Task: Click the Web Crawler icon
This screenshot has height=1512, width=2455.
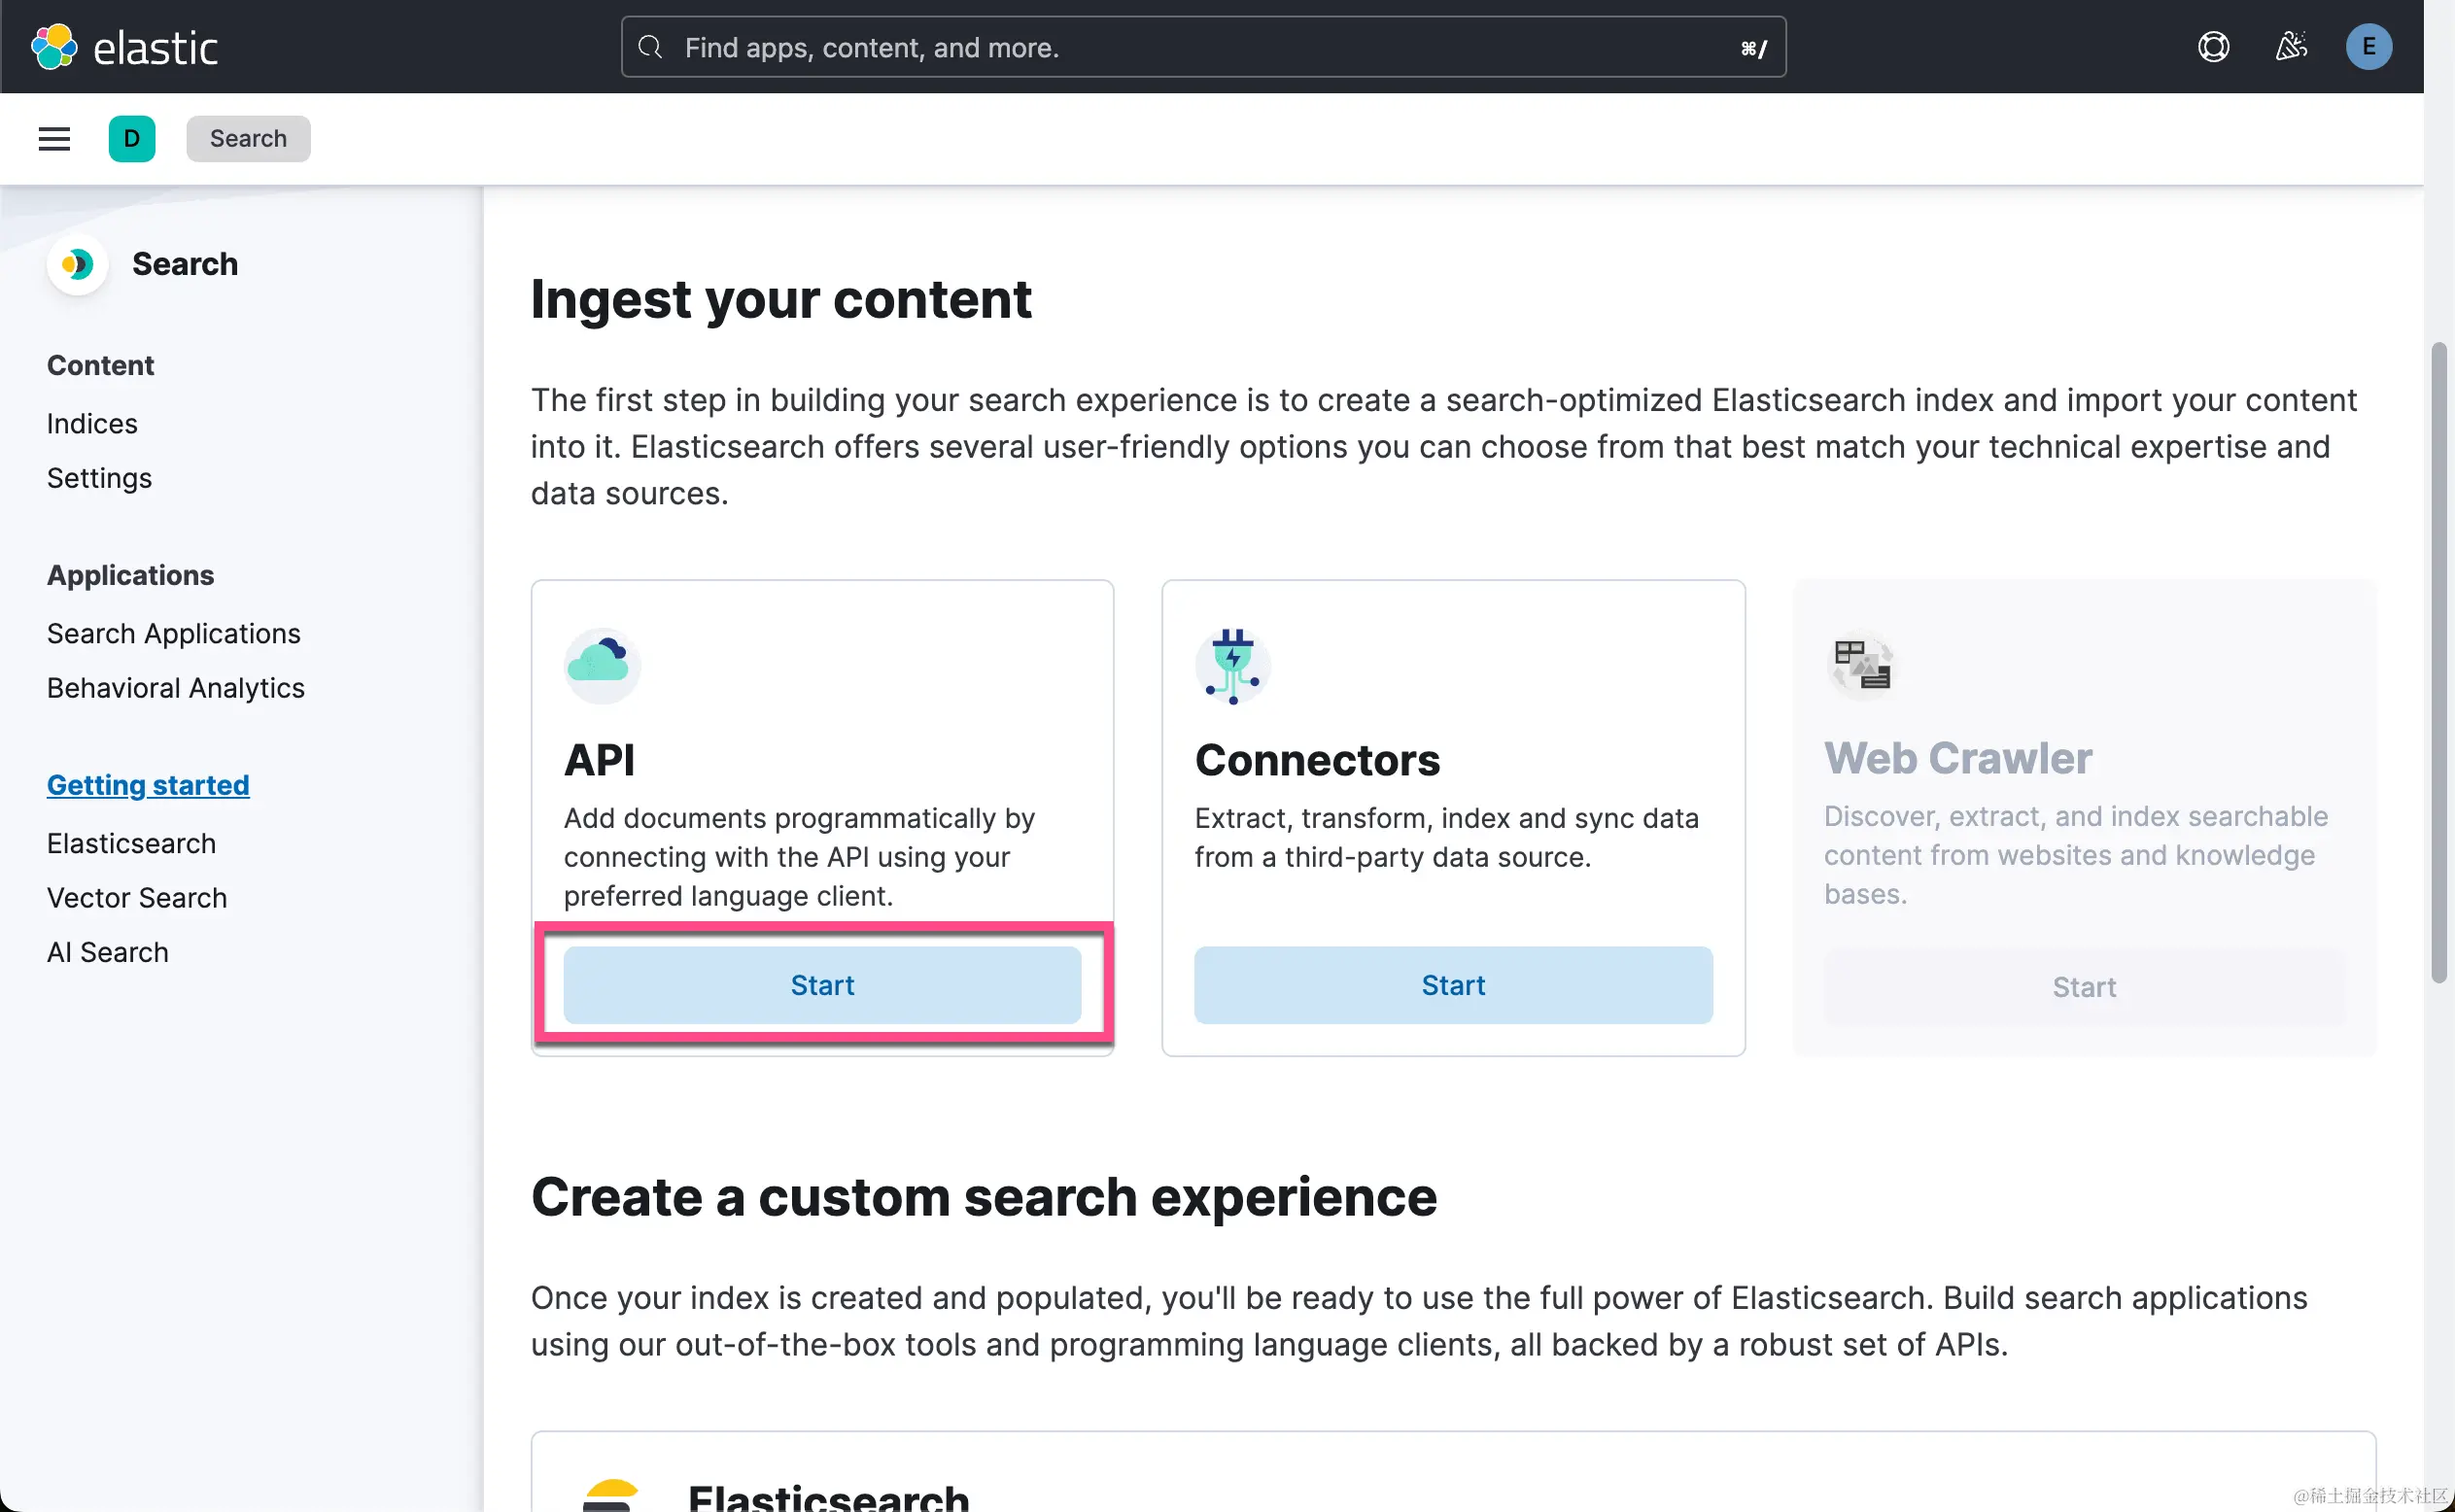Action: (x=1861, y=664)
